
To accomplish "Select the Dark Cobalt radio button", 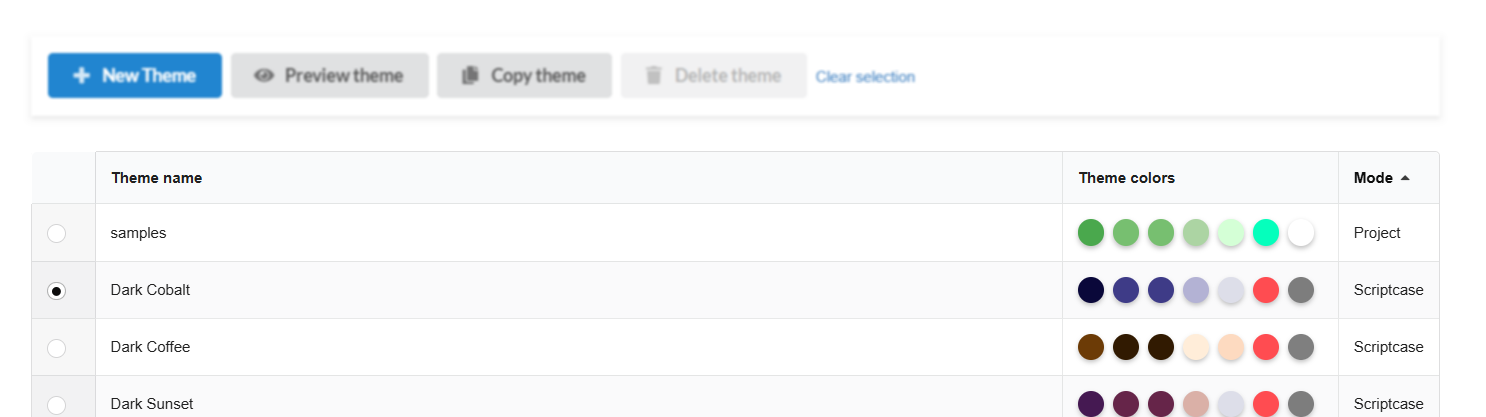I will (x=57, y=290).
